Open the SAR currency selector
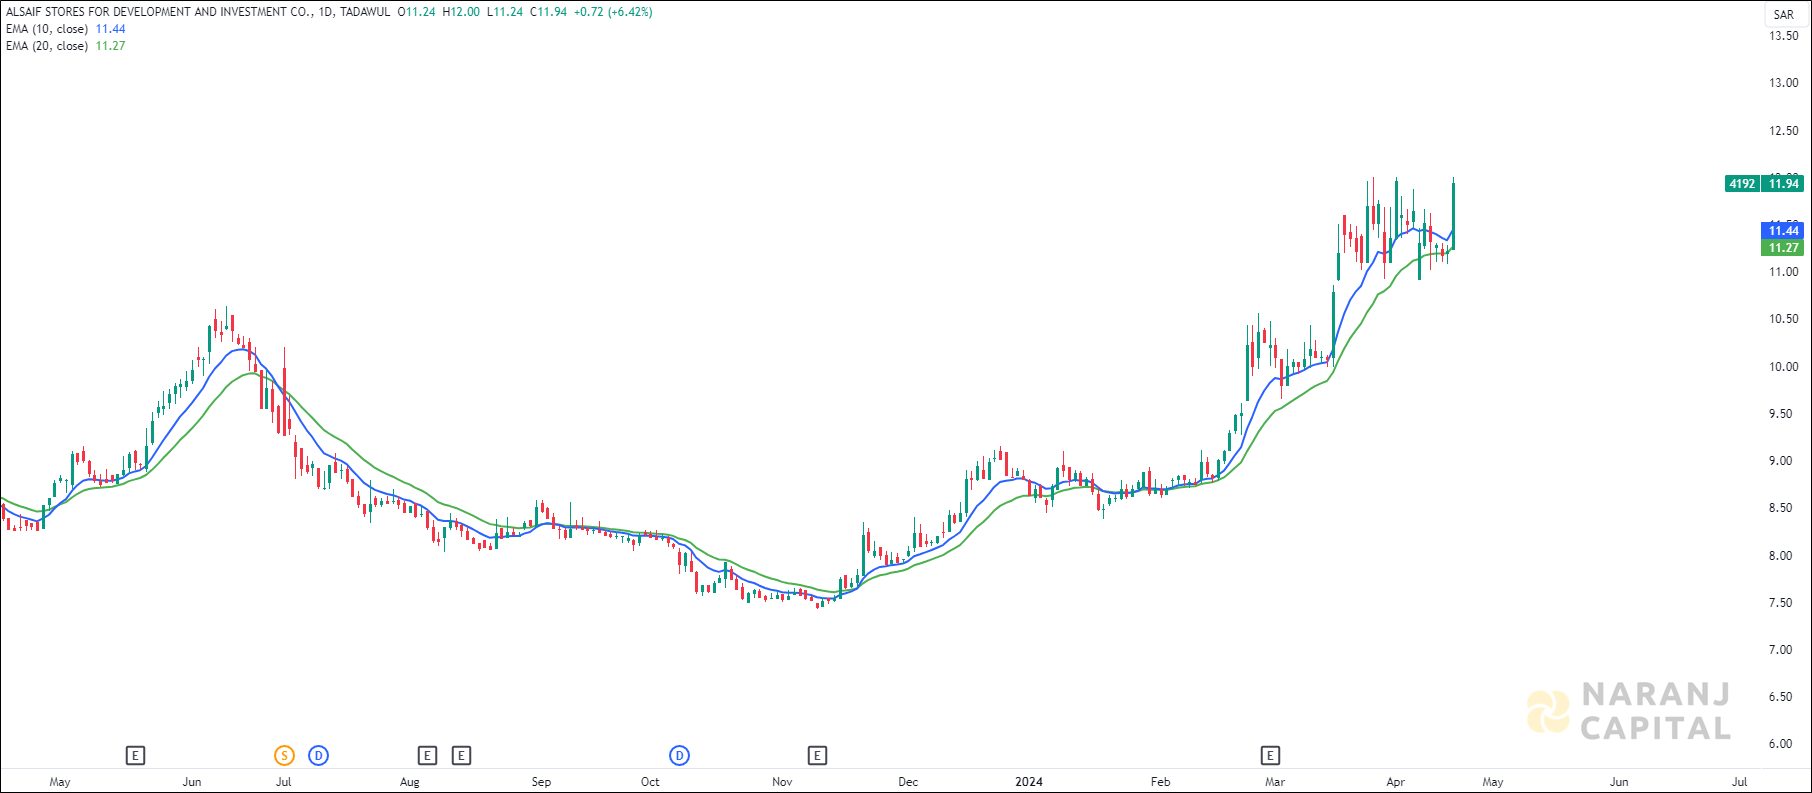 1783,15
